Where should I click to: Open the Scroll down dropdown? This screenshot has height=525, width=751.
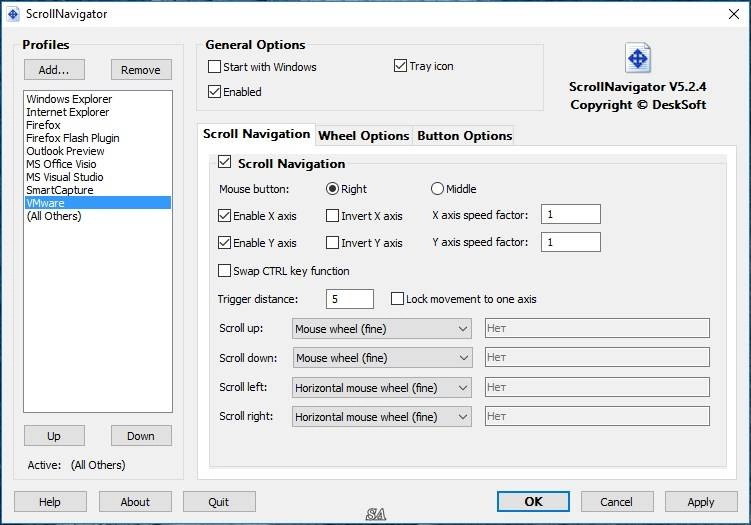(x=382, y=358)
